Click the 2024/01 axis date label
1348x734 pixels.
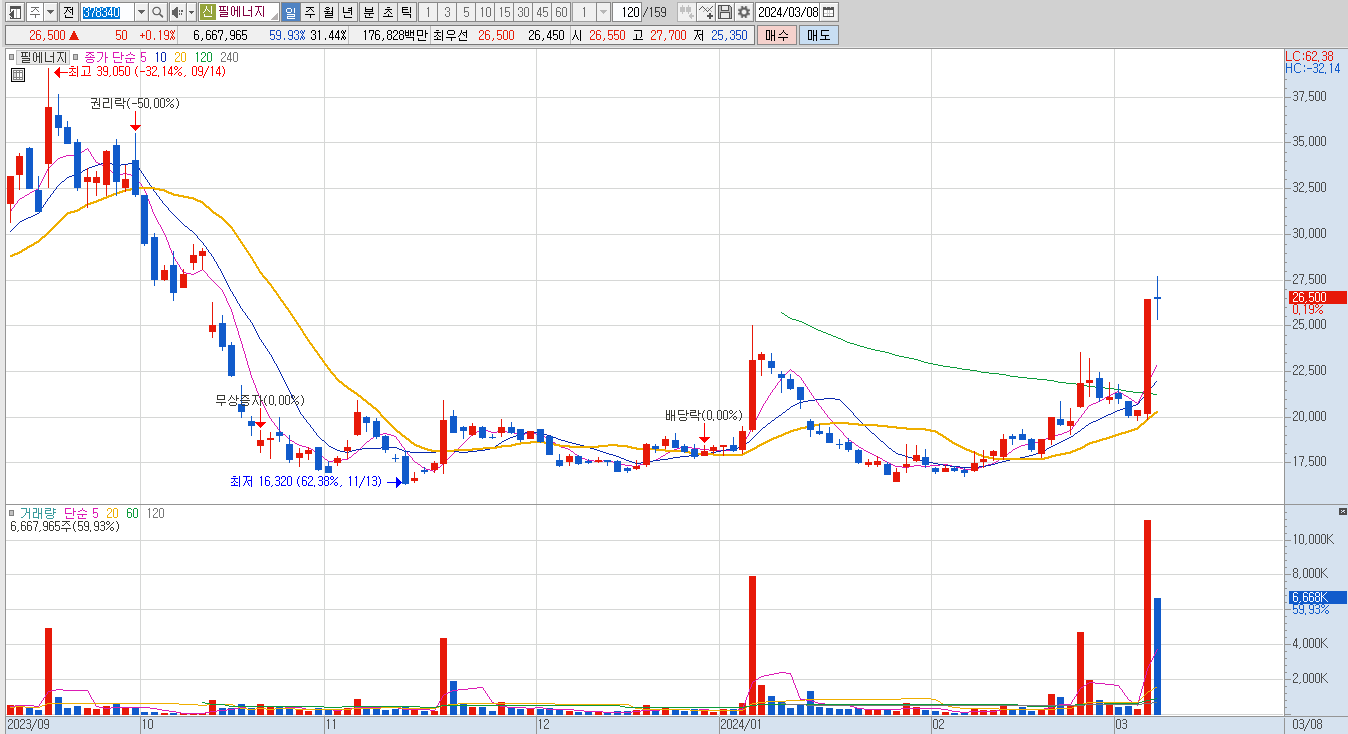click(743, 724)
